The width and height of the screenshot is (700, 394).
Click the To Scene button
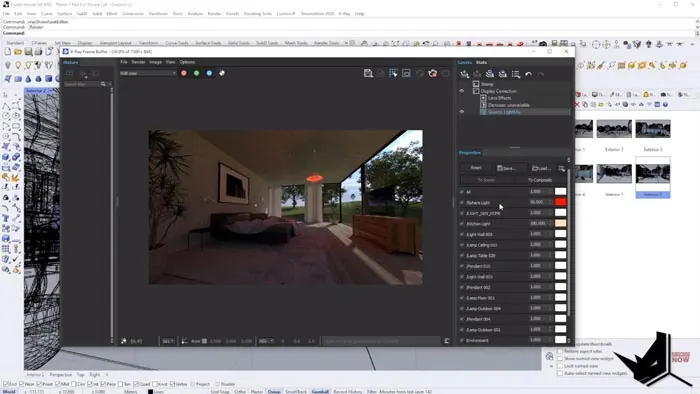pos(486,180)
